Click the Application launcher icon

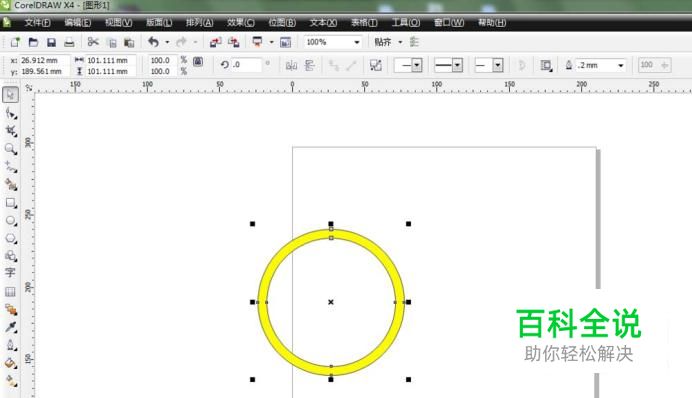click(257, 42)
